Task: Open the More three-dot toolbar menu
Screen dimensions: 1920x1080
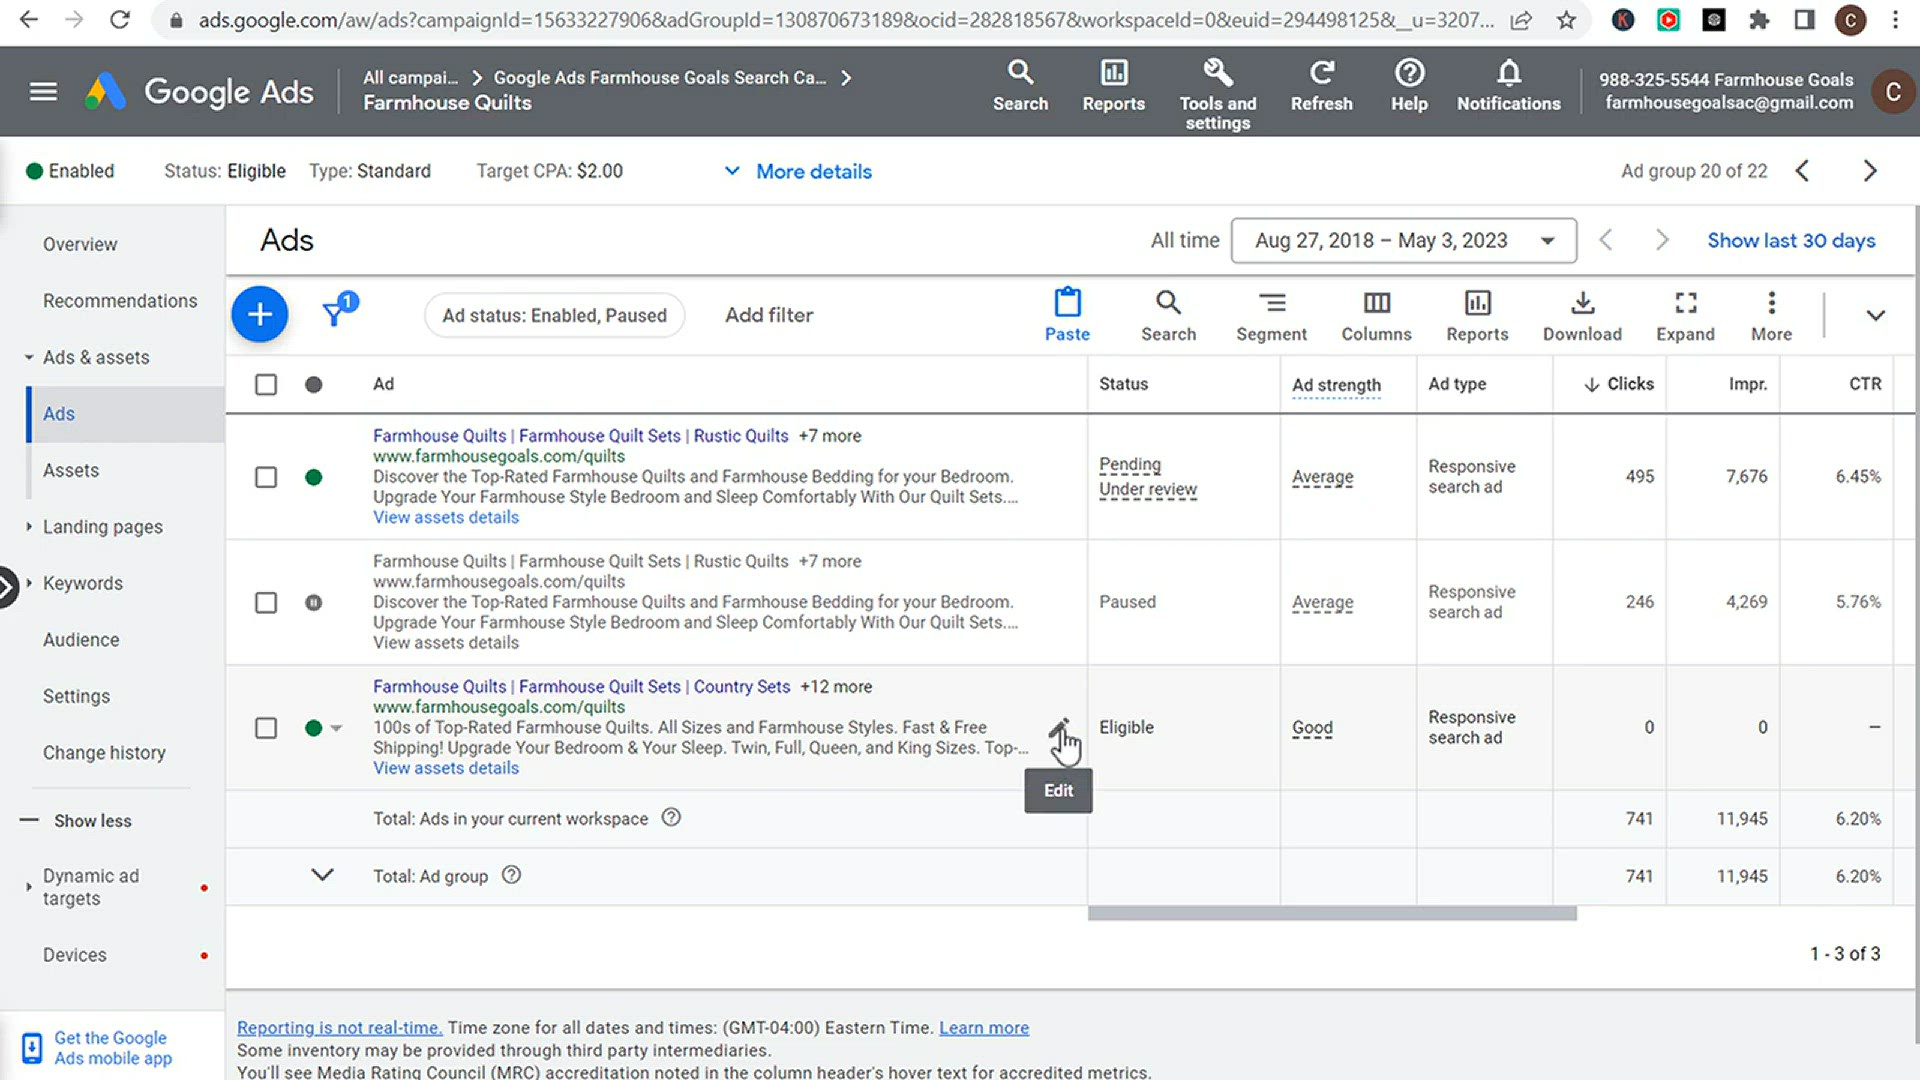Action: click(1771, 315)
